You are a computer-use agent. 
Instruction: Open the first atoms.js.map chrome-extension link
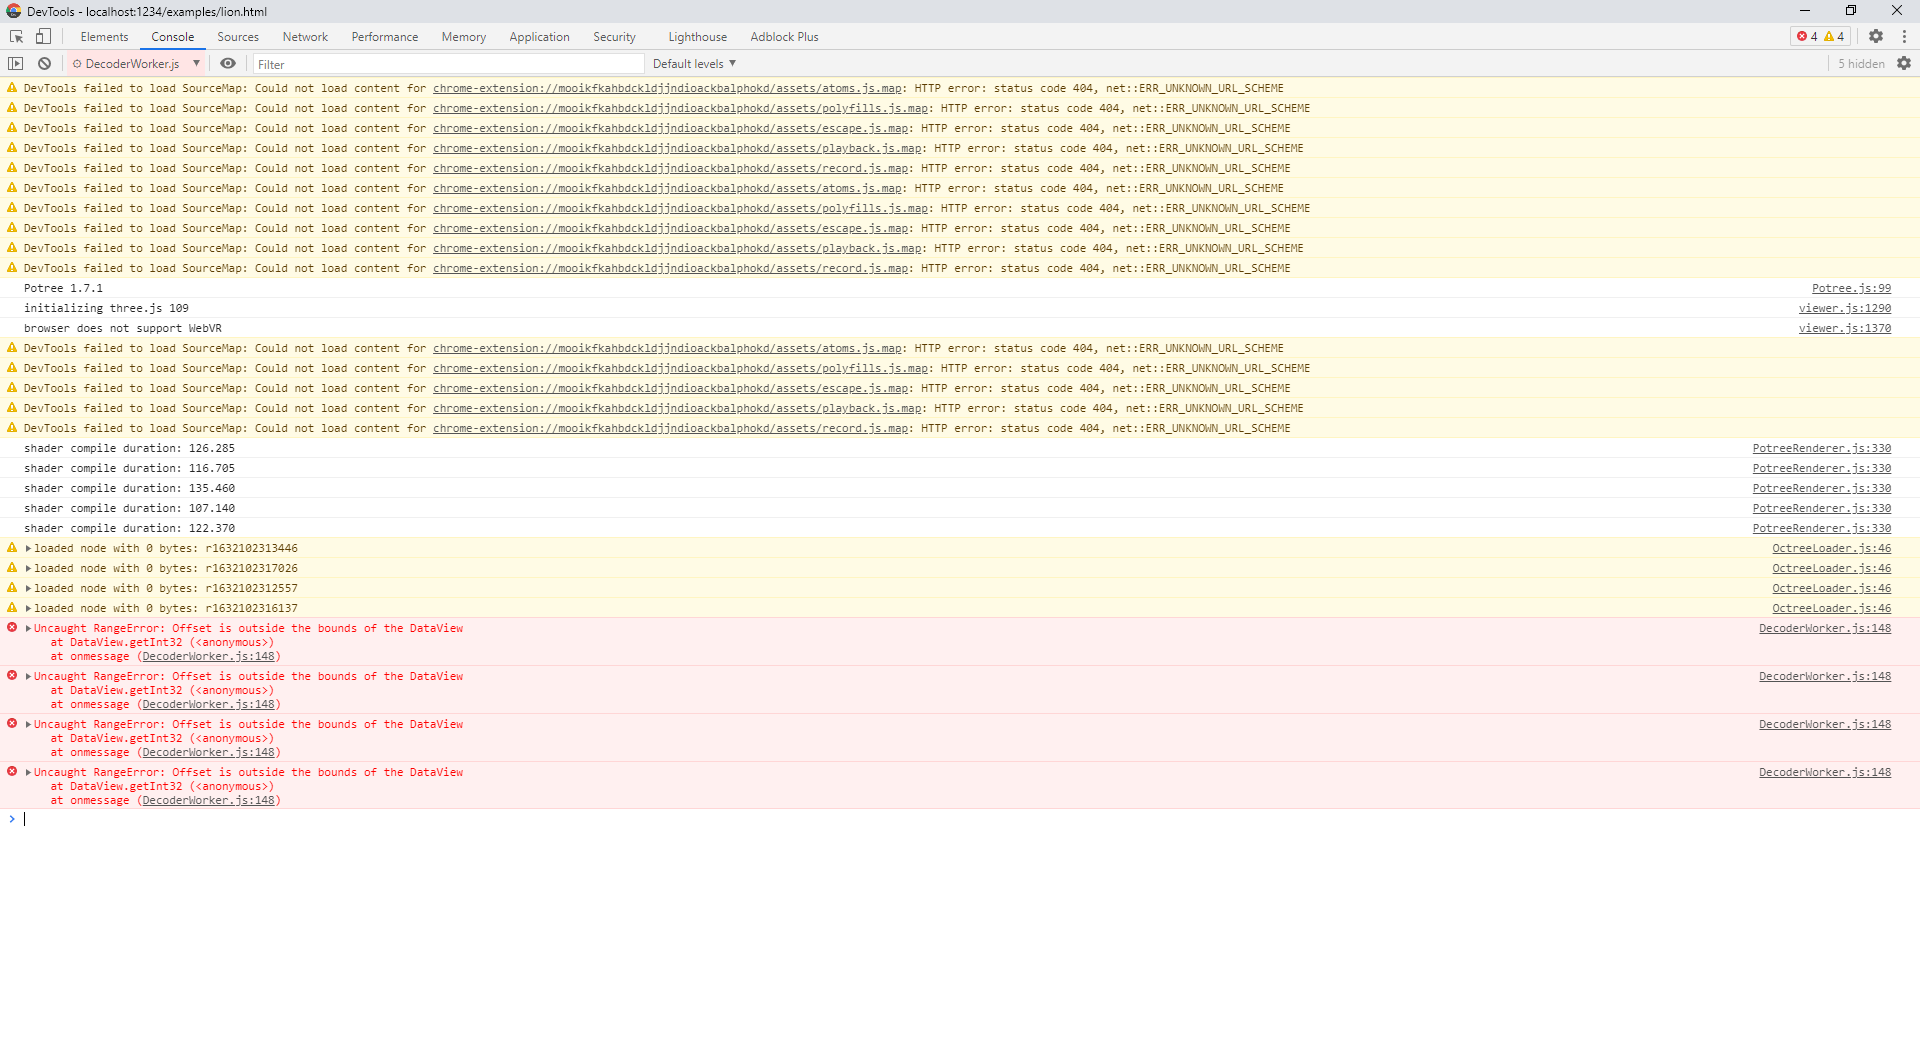[667, 88]
